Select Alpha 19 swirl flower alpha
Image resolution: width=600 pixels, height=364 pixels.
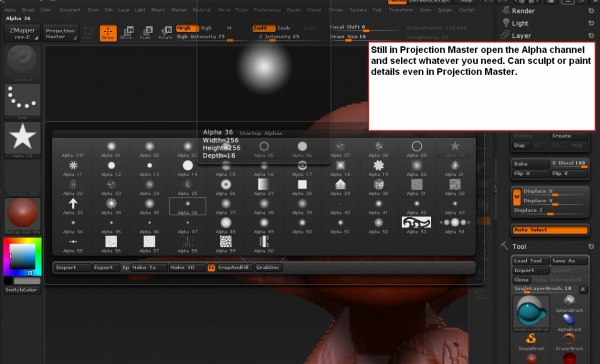click(x=378, y=168)
